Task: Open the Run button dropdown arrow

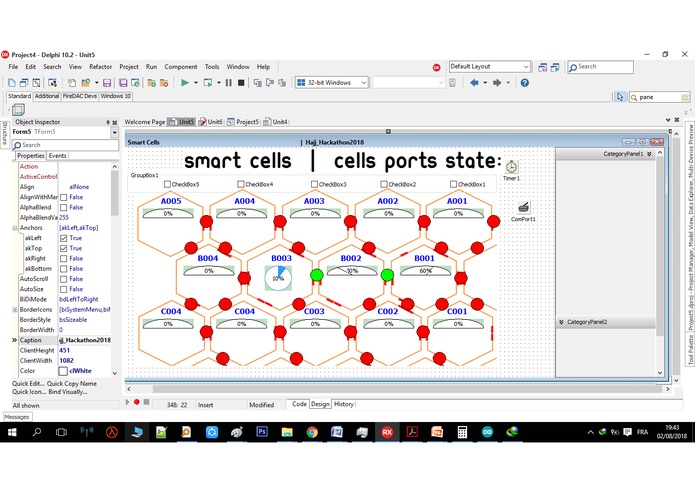Action: (195, 83)
